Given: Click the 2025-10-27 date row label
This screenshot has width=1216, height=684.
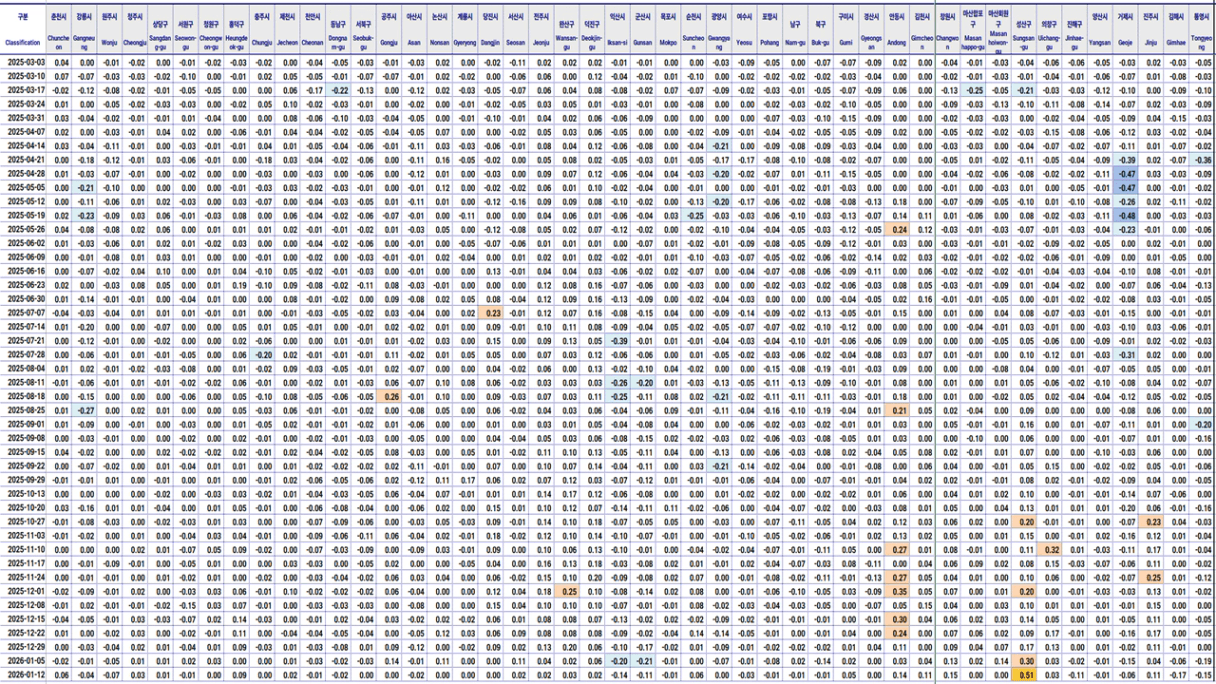Looking at the screenshot, I should 23,522.
